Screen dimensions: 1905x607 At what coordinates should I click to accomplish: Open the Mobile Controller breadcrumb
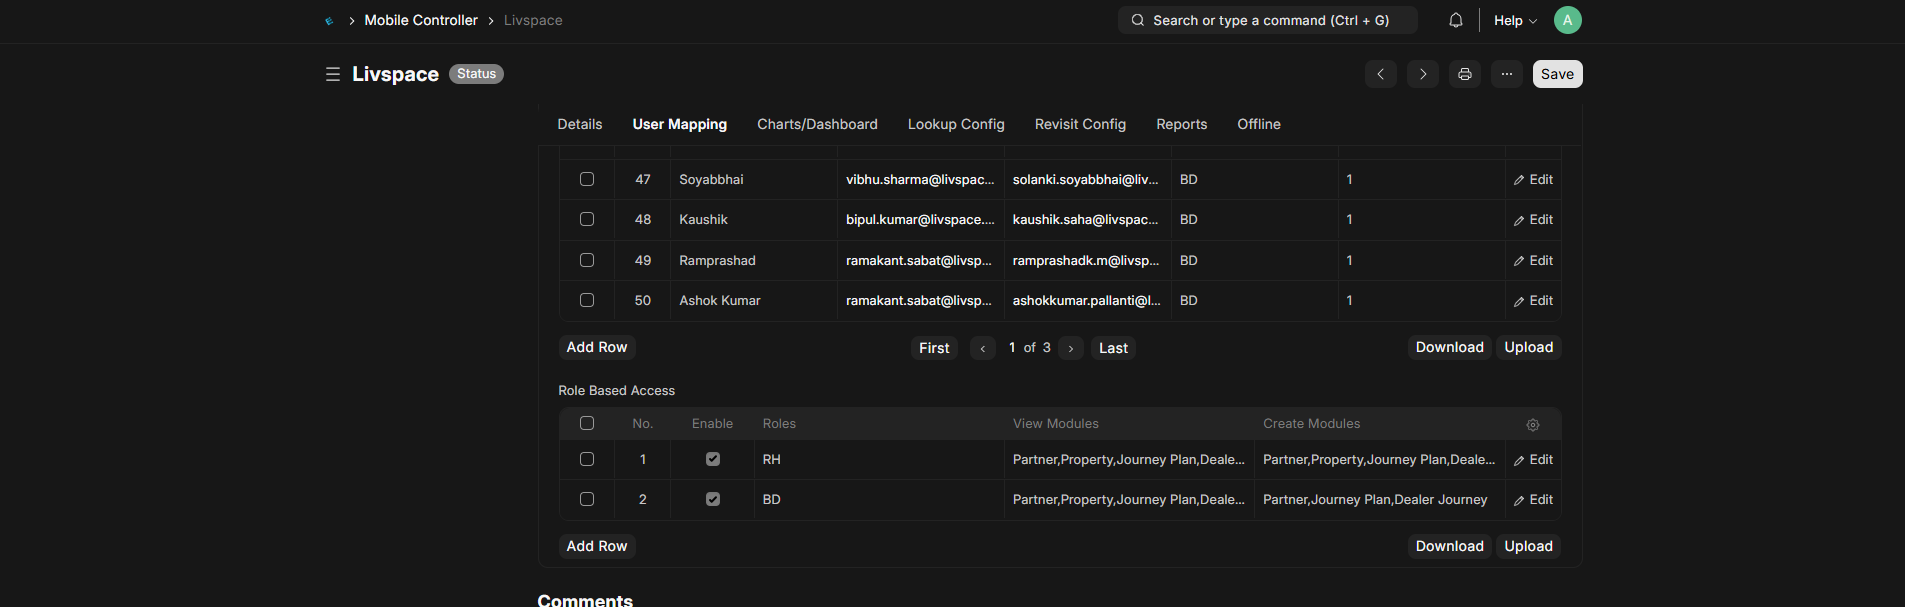click(421, 20)
